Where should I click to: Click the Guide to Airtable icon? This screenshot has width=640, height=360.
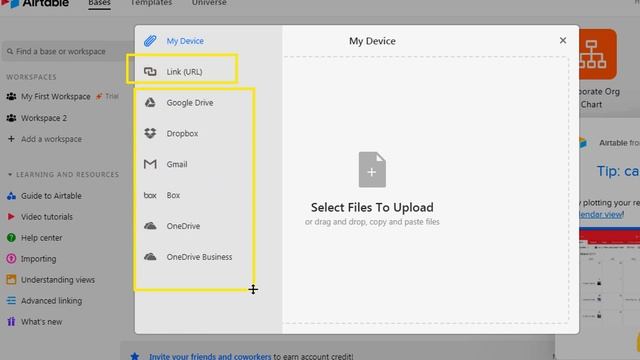[x=11, y=196]
